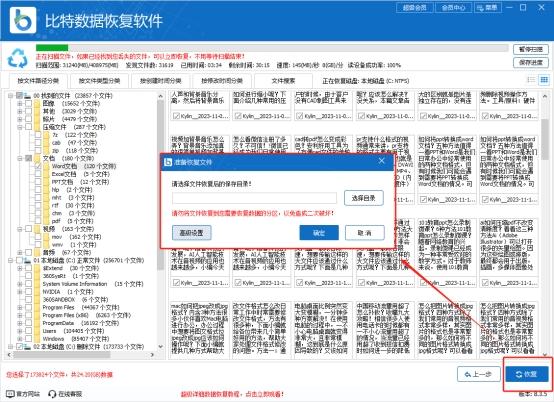Viewport: 554px width, 402px height.
Task: Click the 360SysRt folder icon
Action: pos(37,276)
